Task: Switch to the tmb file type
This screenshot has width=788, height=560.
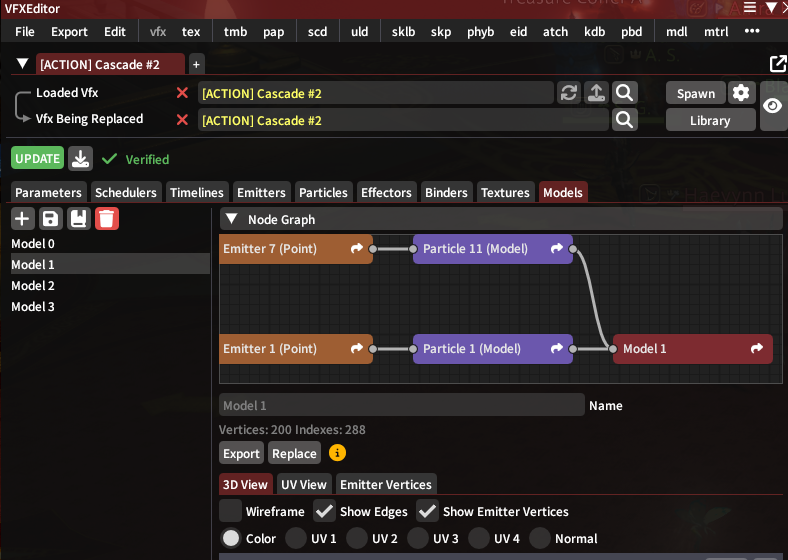Action: click(x=235, y=32)
